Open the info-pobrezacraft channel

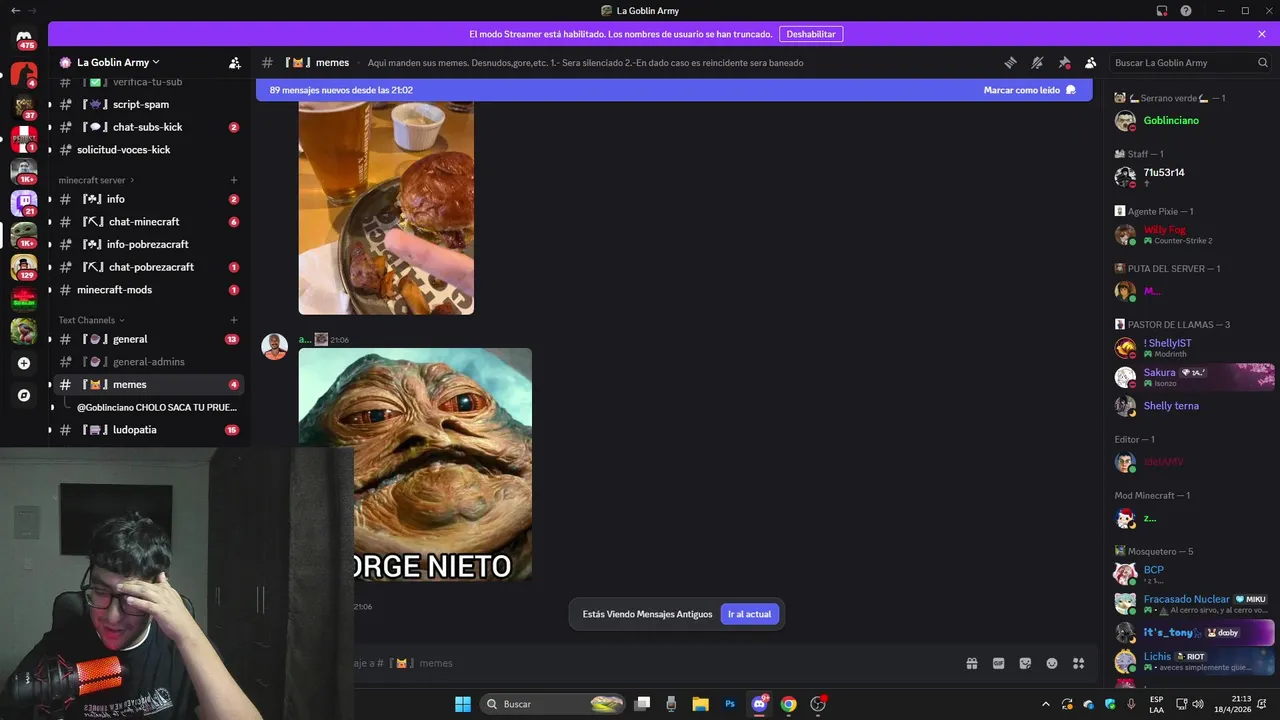coord(147,244)
